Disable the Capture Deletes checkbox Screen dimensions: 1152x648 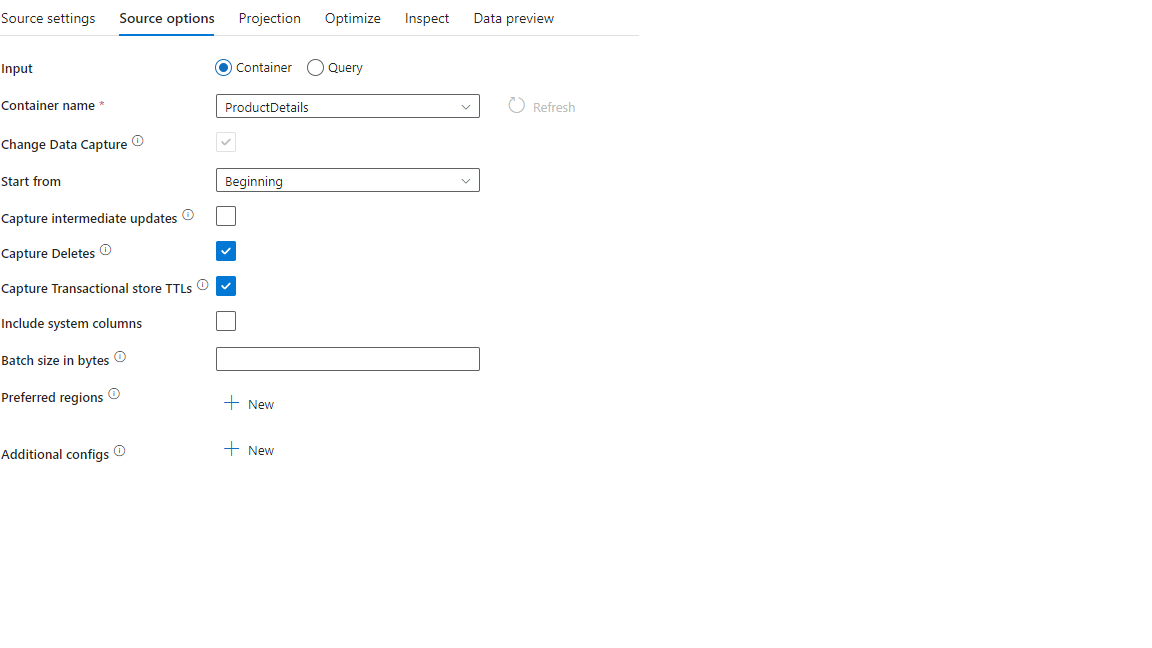click(225, 250)
